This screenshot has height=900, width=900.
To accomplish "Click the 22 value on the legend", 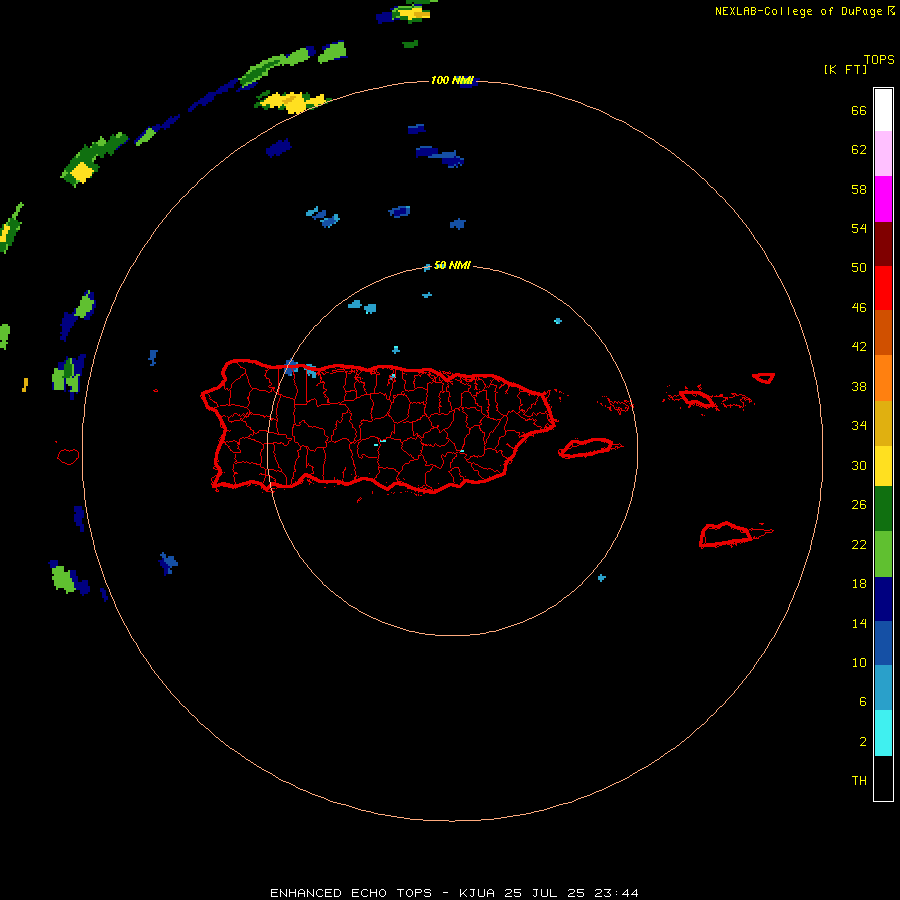I will 859,544.
